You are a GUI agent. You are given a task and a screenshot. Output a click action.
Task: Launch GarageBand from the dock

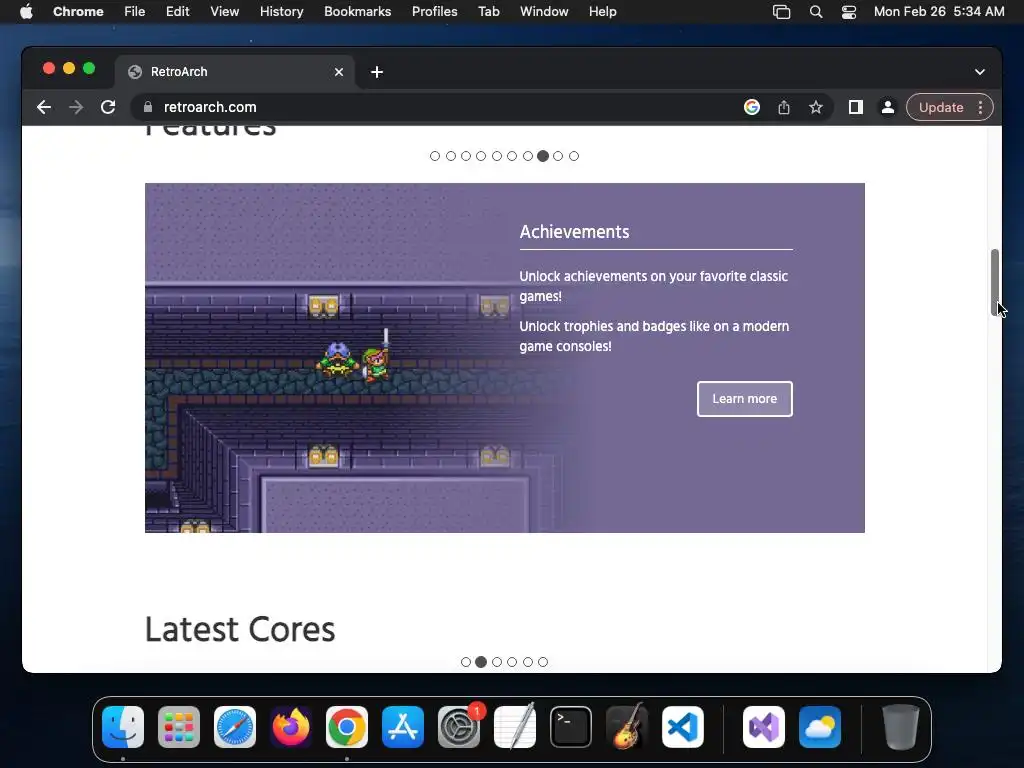coord(627,727)
